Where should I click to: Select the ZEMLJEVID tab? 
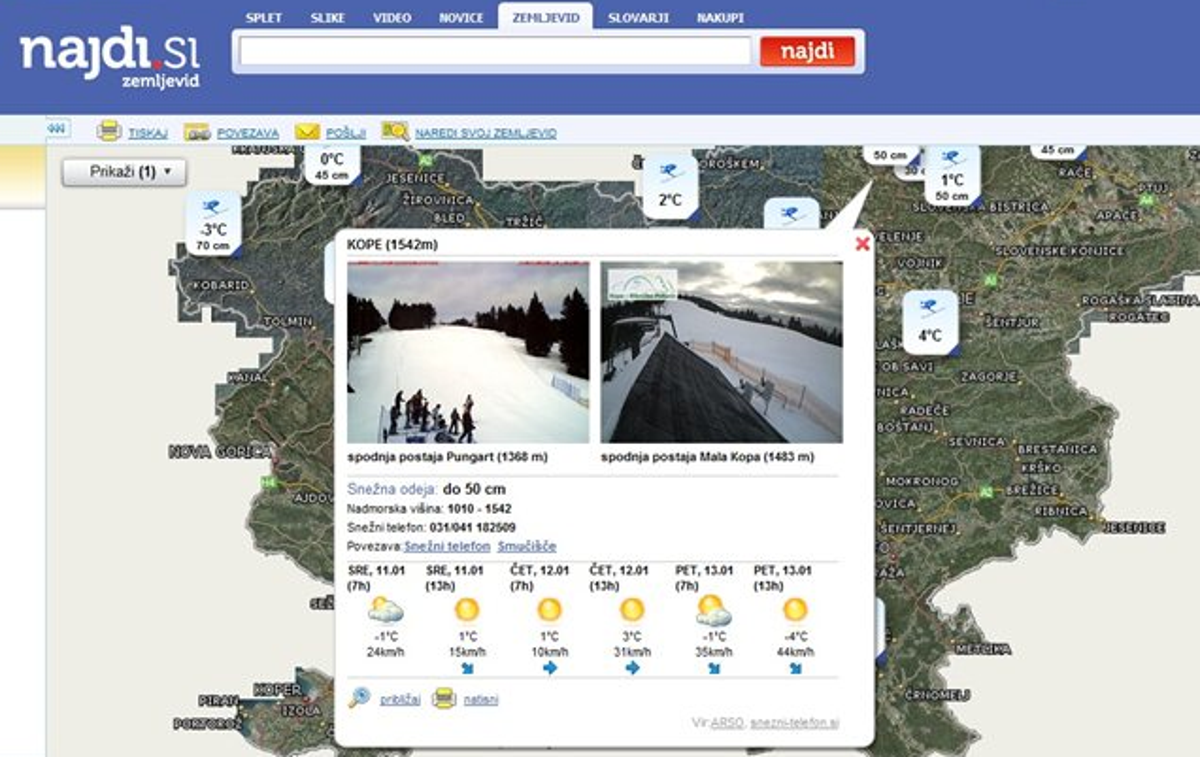tap(545, 18)
